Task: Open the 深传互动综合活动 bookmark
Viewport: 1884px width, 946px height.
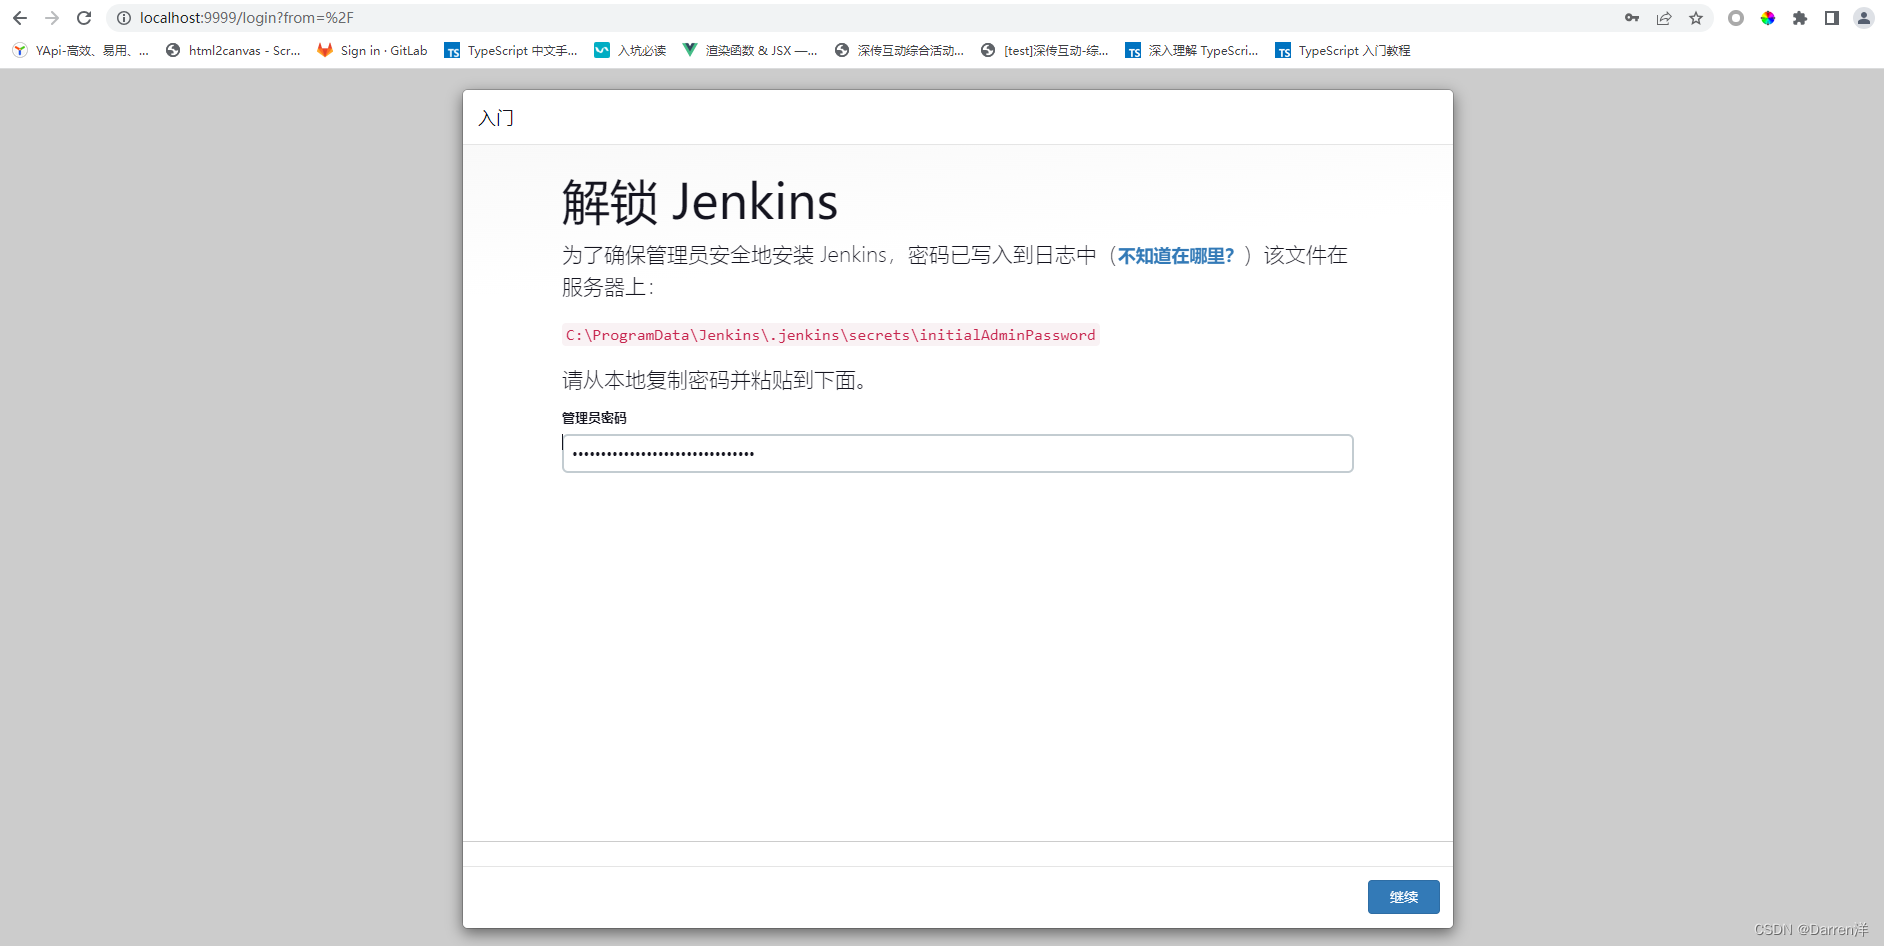Action: click(899, 50)
